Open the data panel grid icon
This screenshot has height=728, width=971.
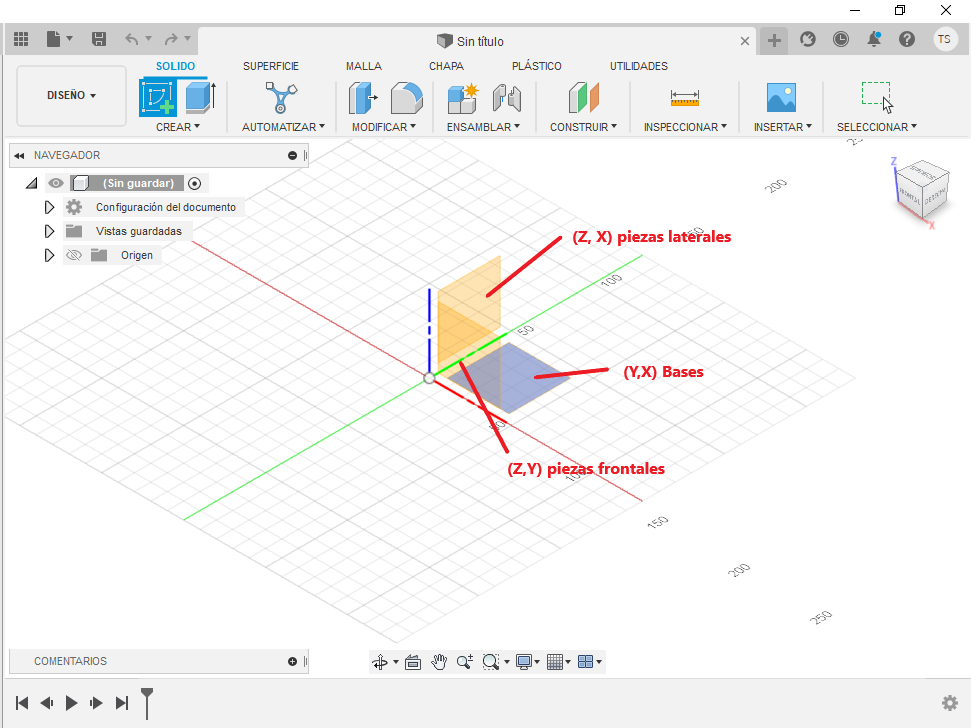[21, 40]
